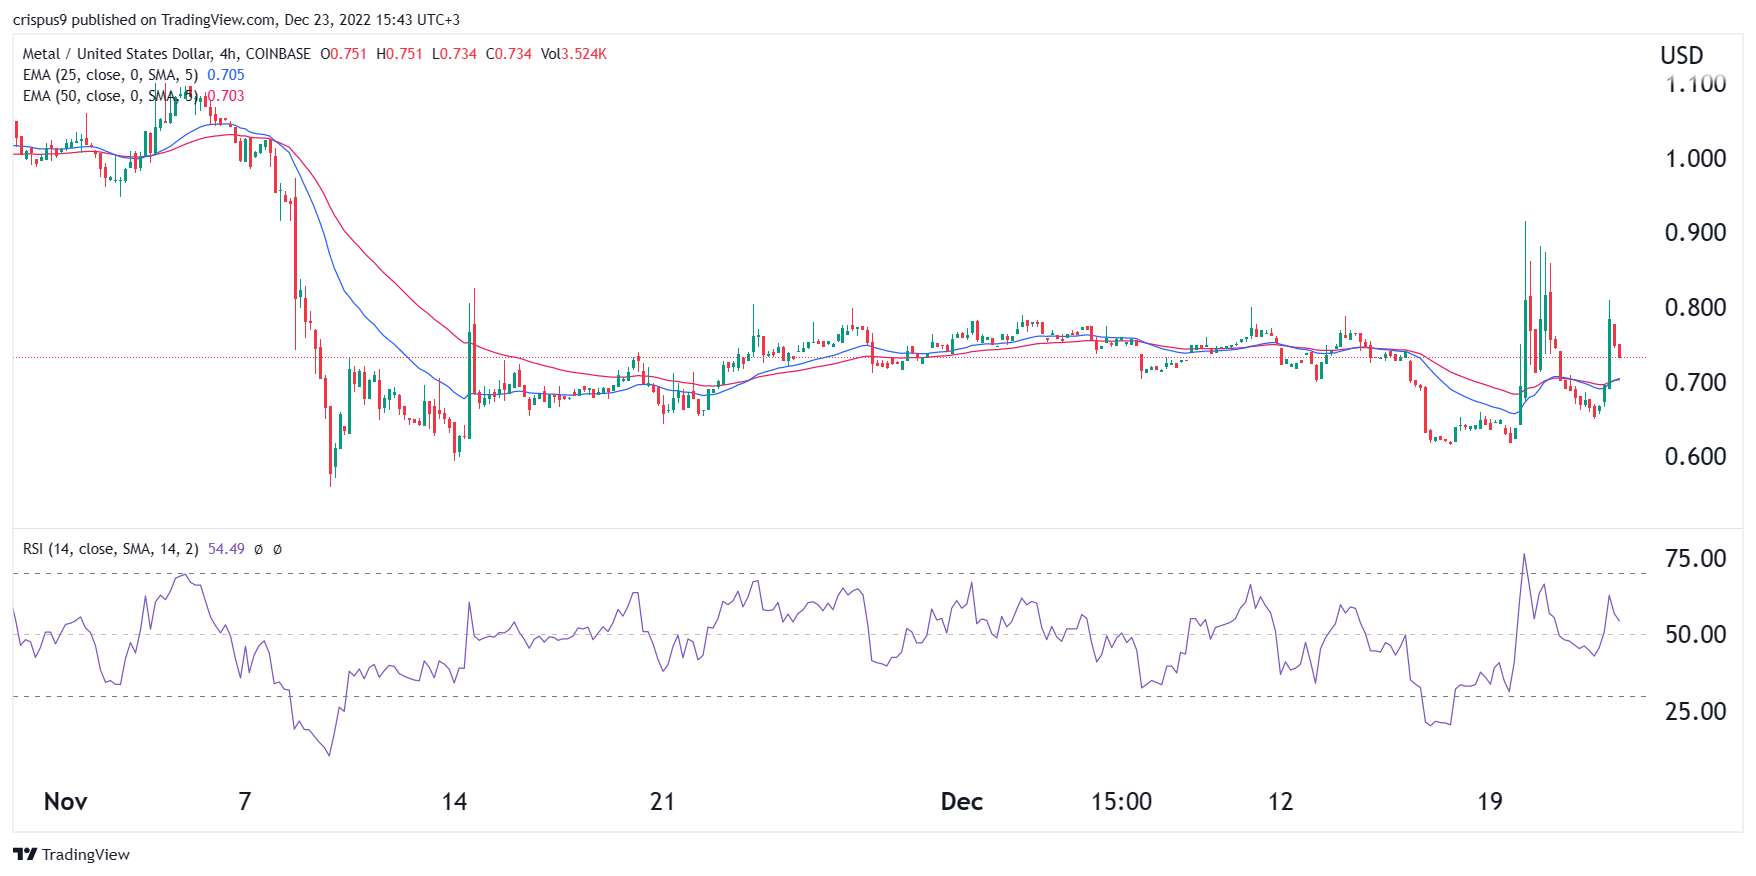Click the 0.600 price axis label
Screen dimensions: 1756x876
(x=1695, y=456)
